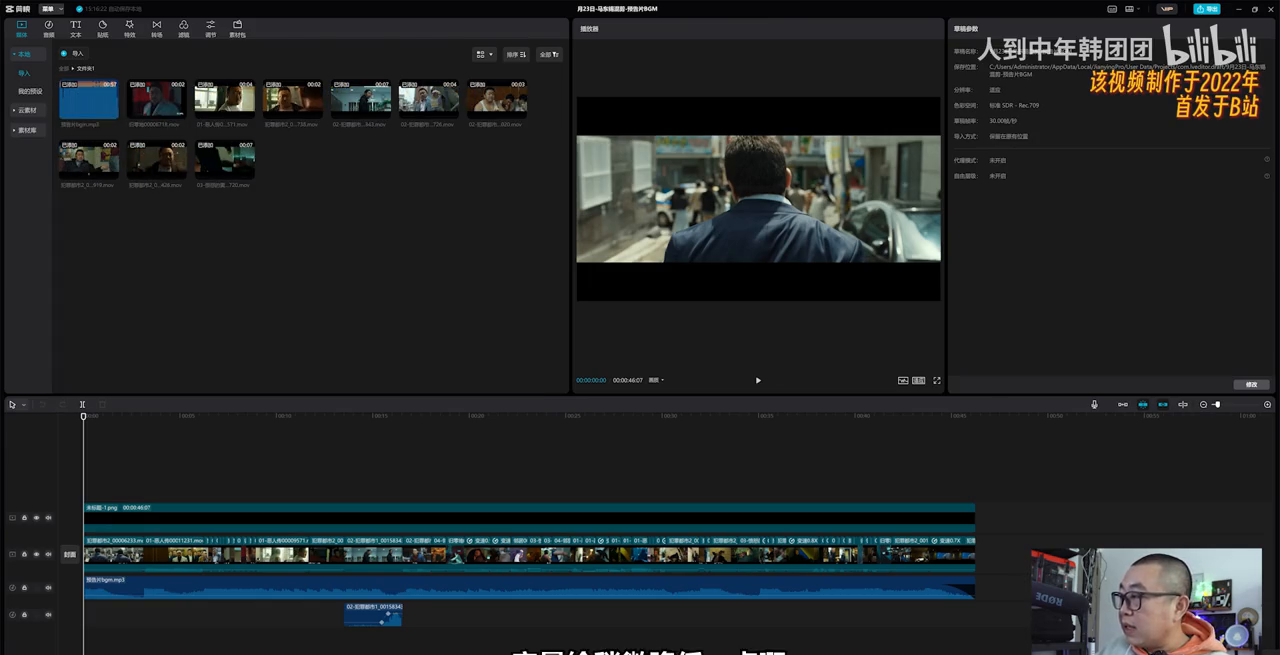
Task: Open the 滤镜 (Filters) panel icon
Action: click(x=183, y=28)
